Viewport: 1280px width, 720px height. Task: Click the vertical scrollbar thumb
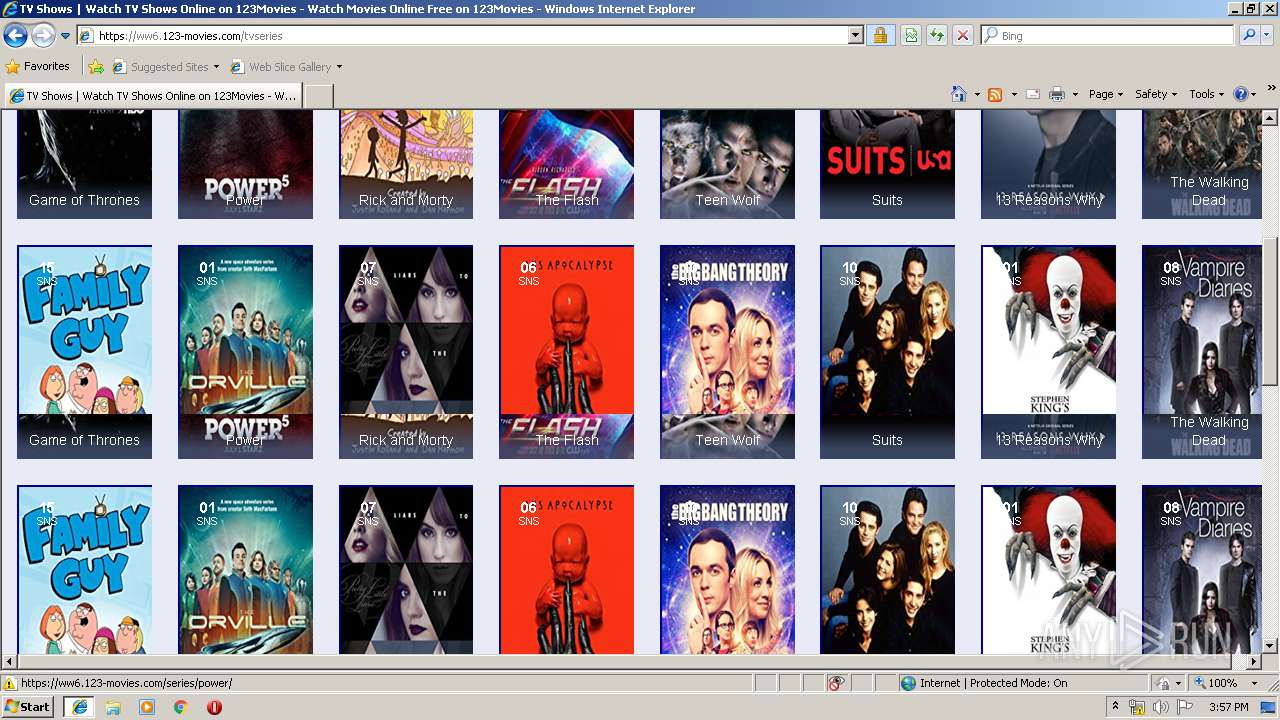click(x=1270, y=310)
